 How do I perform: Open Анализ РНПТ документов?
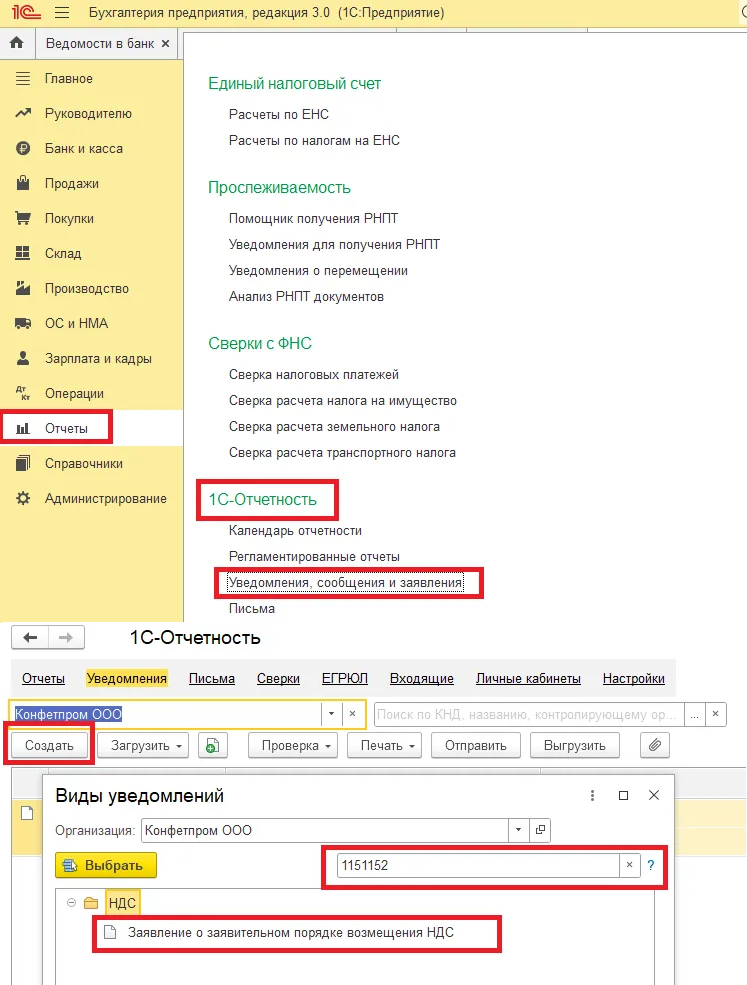pyautogui.click(x=307, y=297)
